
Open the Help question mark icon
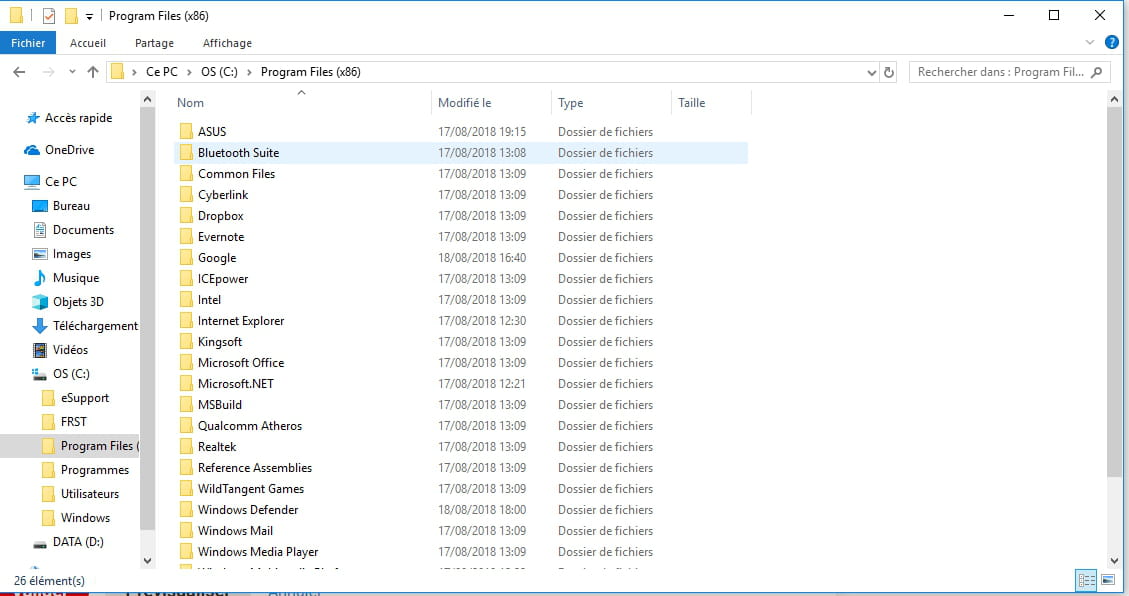[1112, 42]
